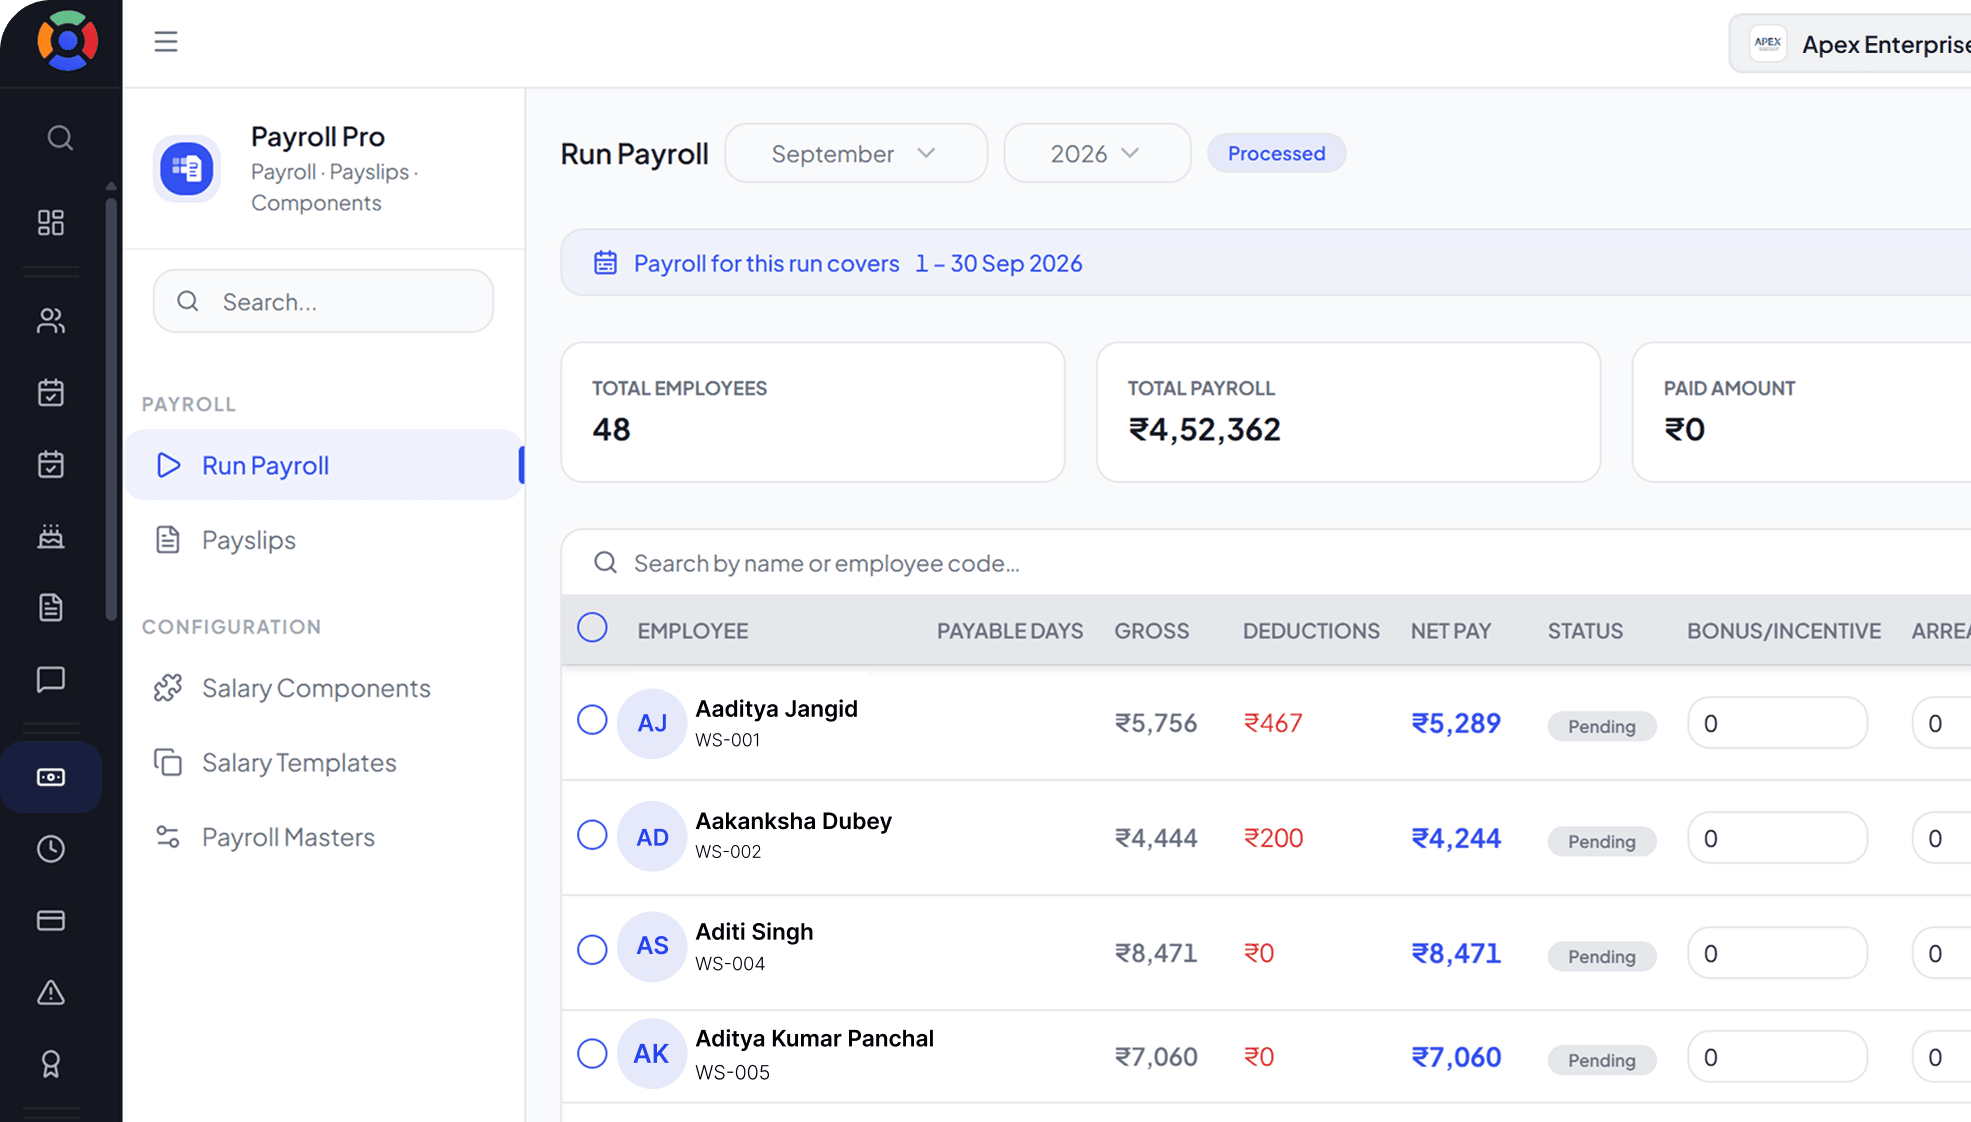
Task: Toggle the select-all circle in table header
Action: 592,628
